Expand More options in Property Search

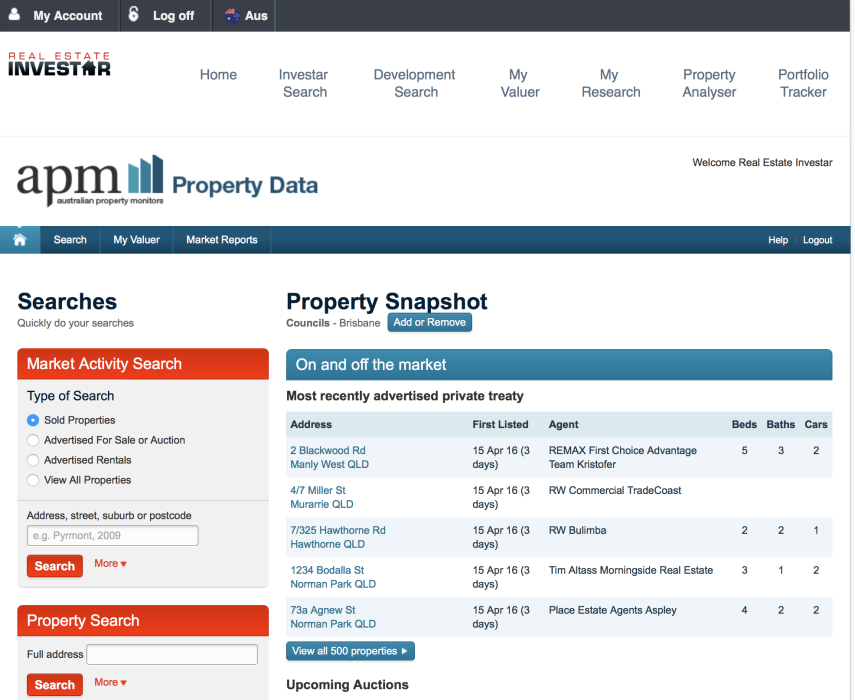pos(110,684)
